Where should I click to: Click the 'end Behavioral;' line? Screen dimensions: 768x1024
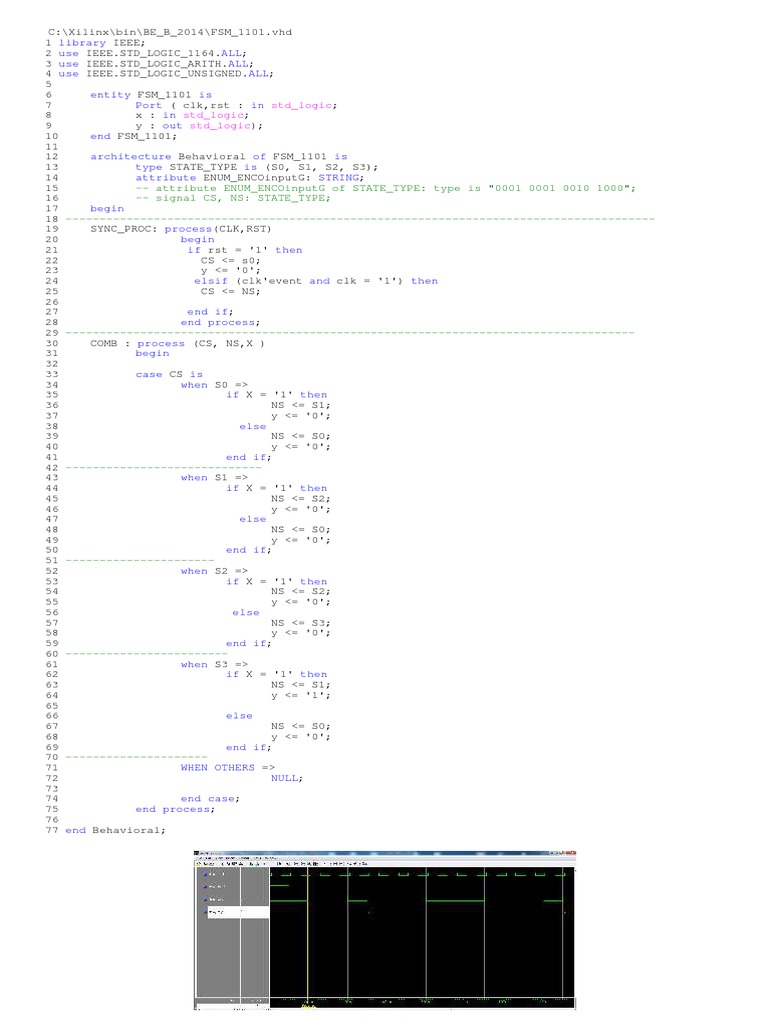pos(114,830)
